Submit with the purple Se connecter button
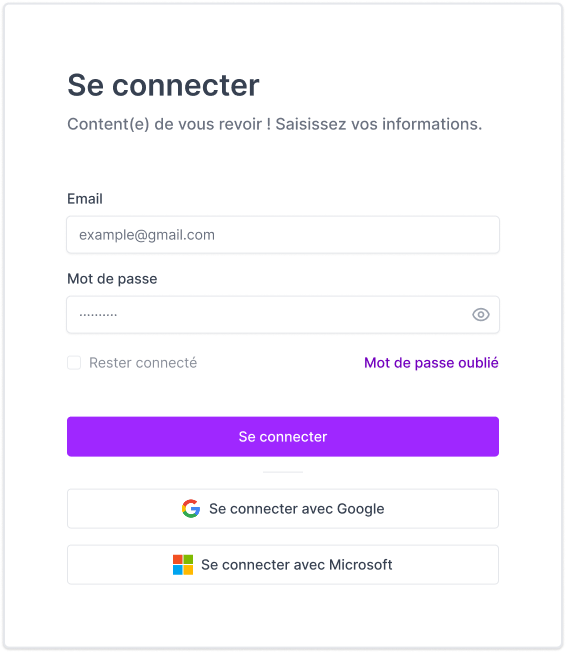Viewport: 566px width, 653px height. click(283, 436)
